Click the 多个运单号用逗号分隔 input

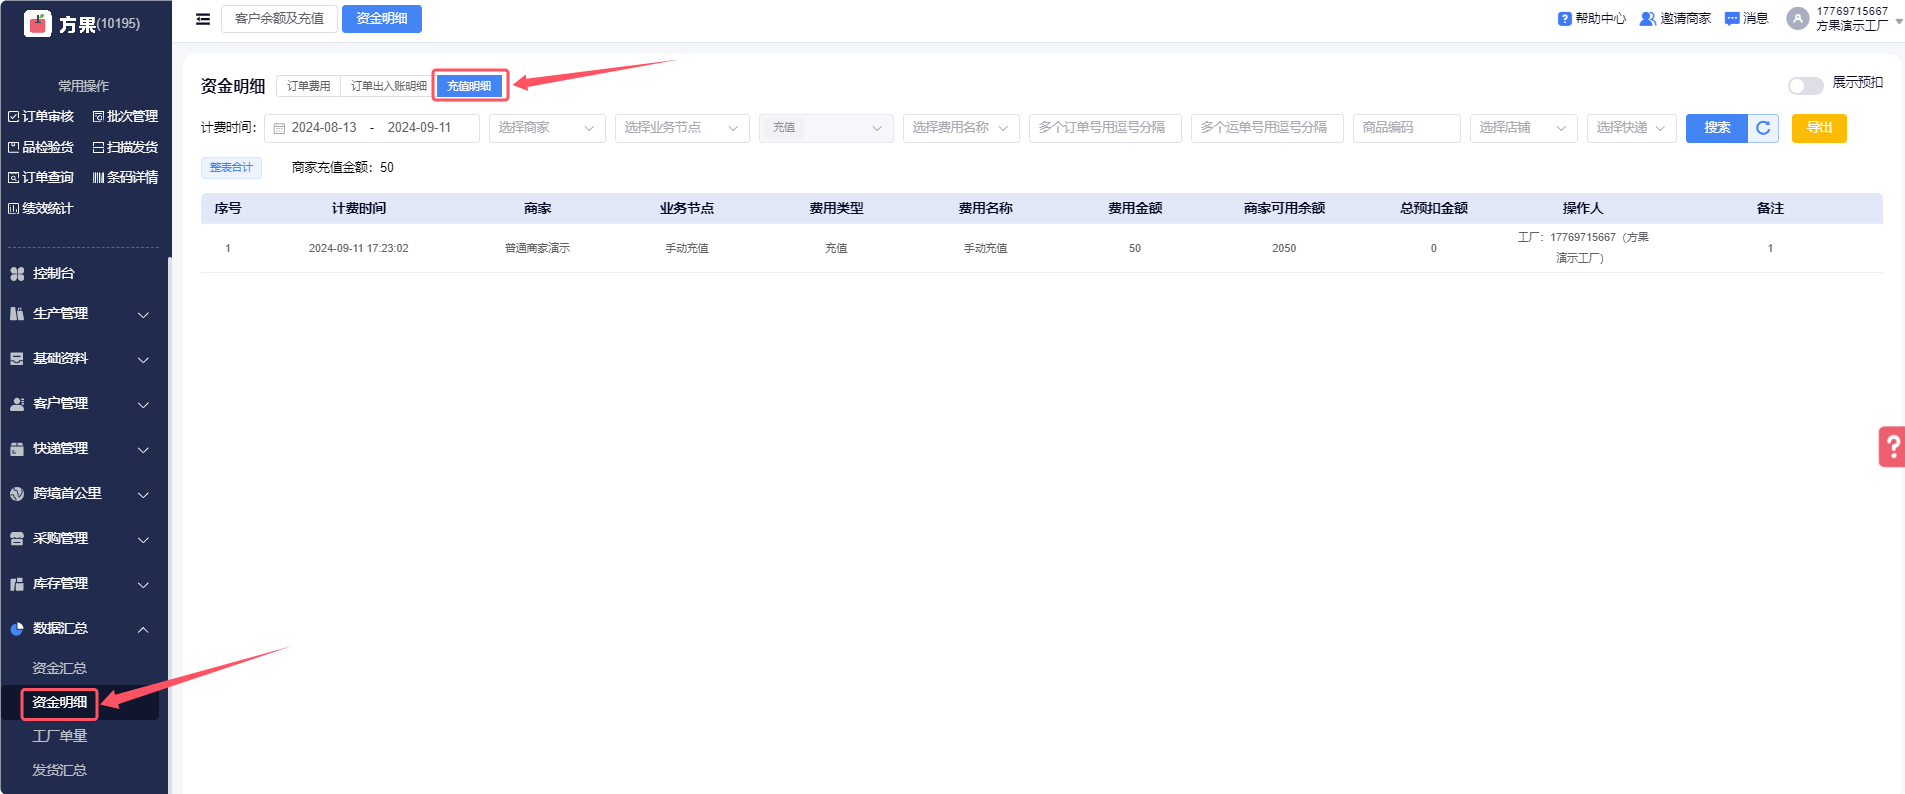point(1267,128)
